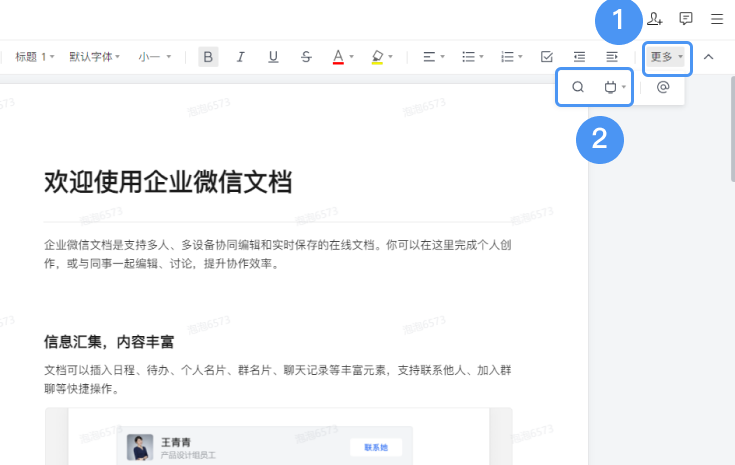Click 王青青's avatar photo
Screen dimensions: 735x465
(x=140, y=447)
